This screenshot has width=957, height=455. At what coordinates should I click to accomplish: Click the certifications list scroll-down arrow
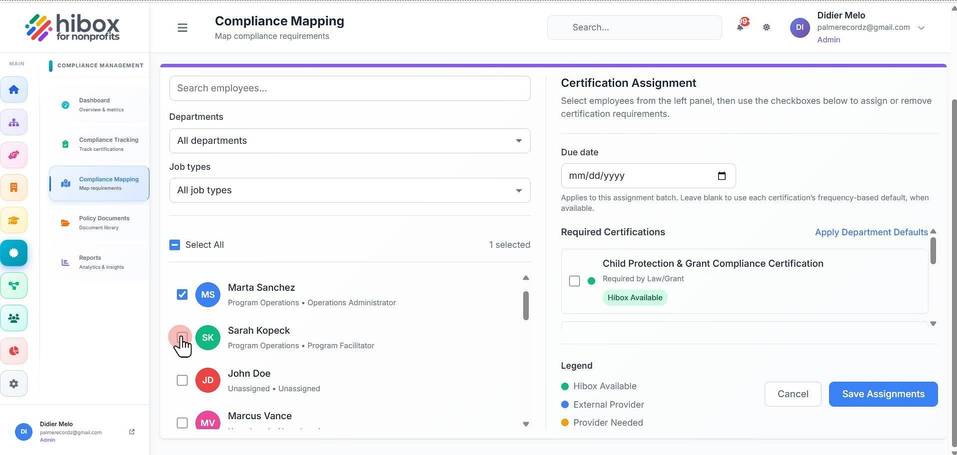click(933, 324)
